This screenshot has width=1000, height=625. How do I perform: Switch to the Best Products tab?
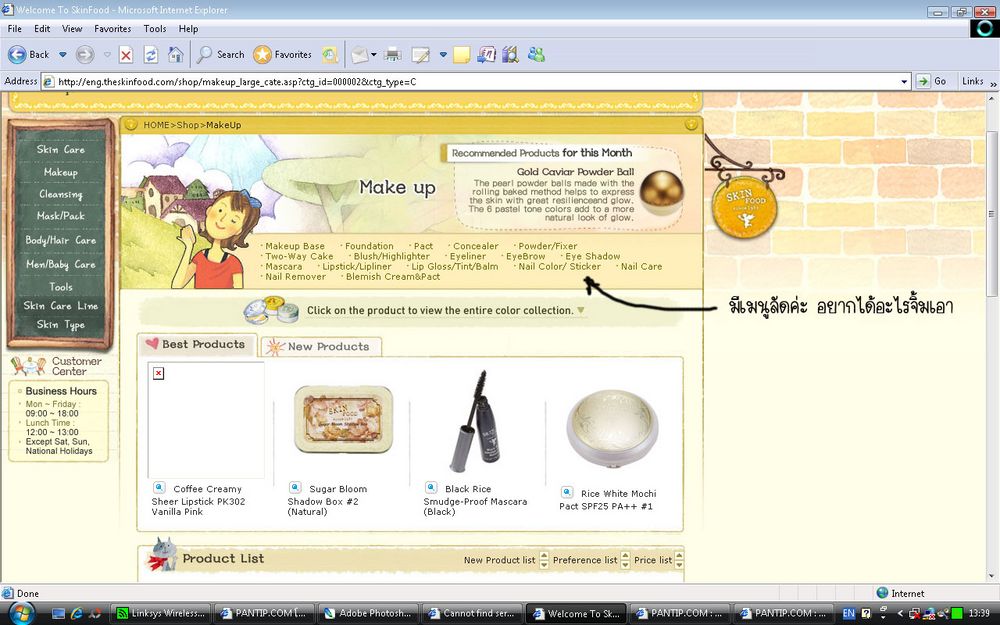click(197, 344)
